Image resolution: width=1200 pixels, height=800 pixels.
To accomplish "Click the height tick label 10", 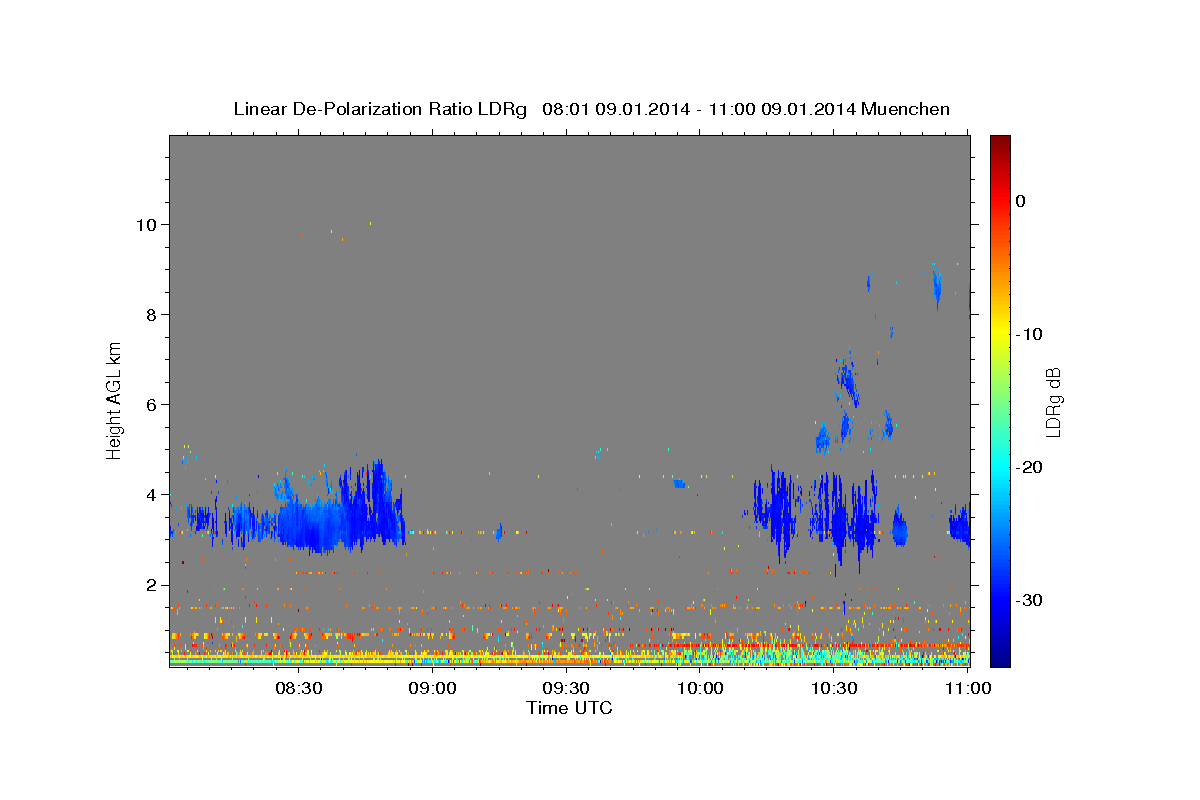I will tap(146, 224).
